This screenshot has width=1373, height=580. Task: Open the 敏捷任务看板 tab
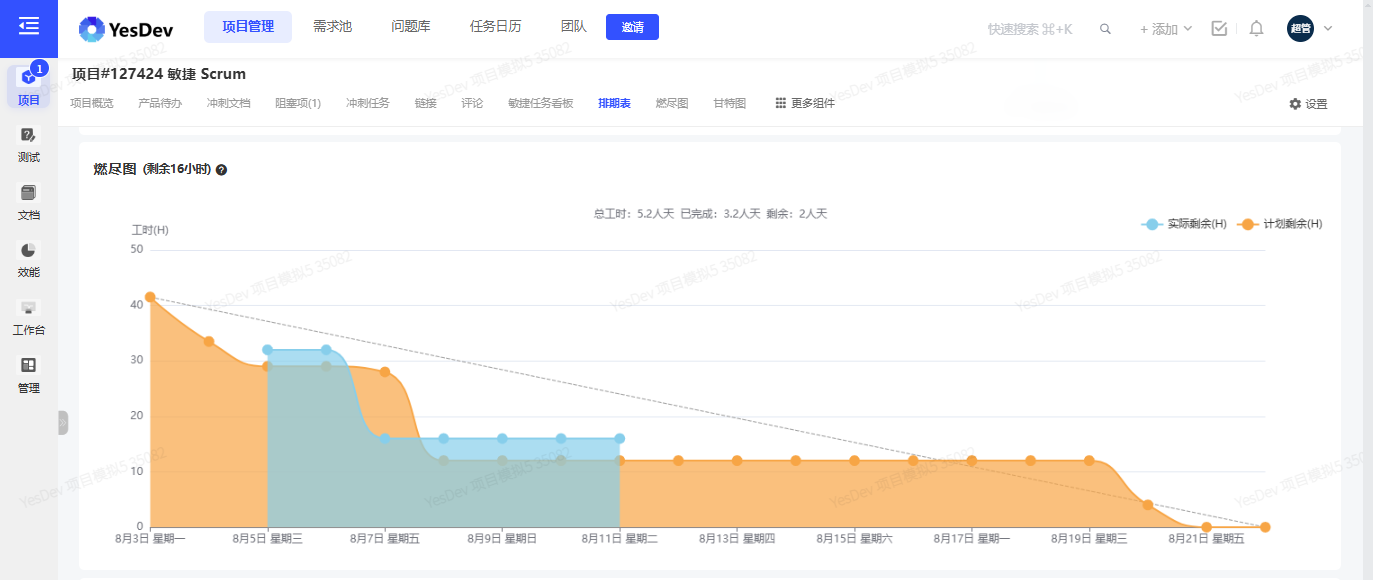click(541, 103)
